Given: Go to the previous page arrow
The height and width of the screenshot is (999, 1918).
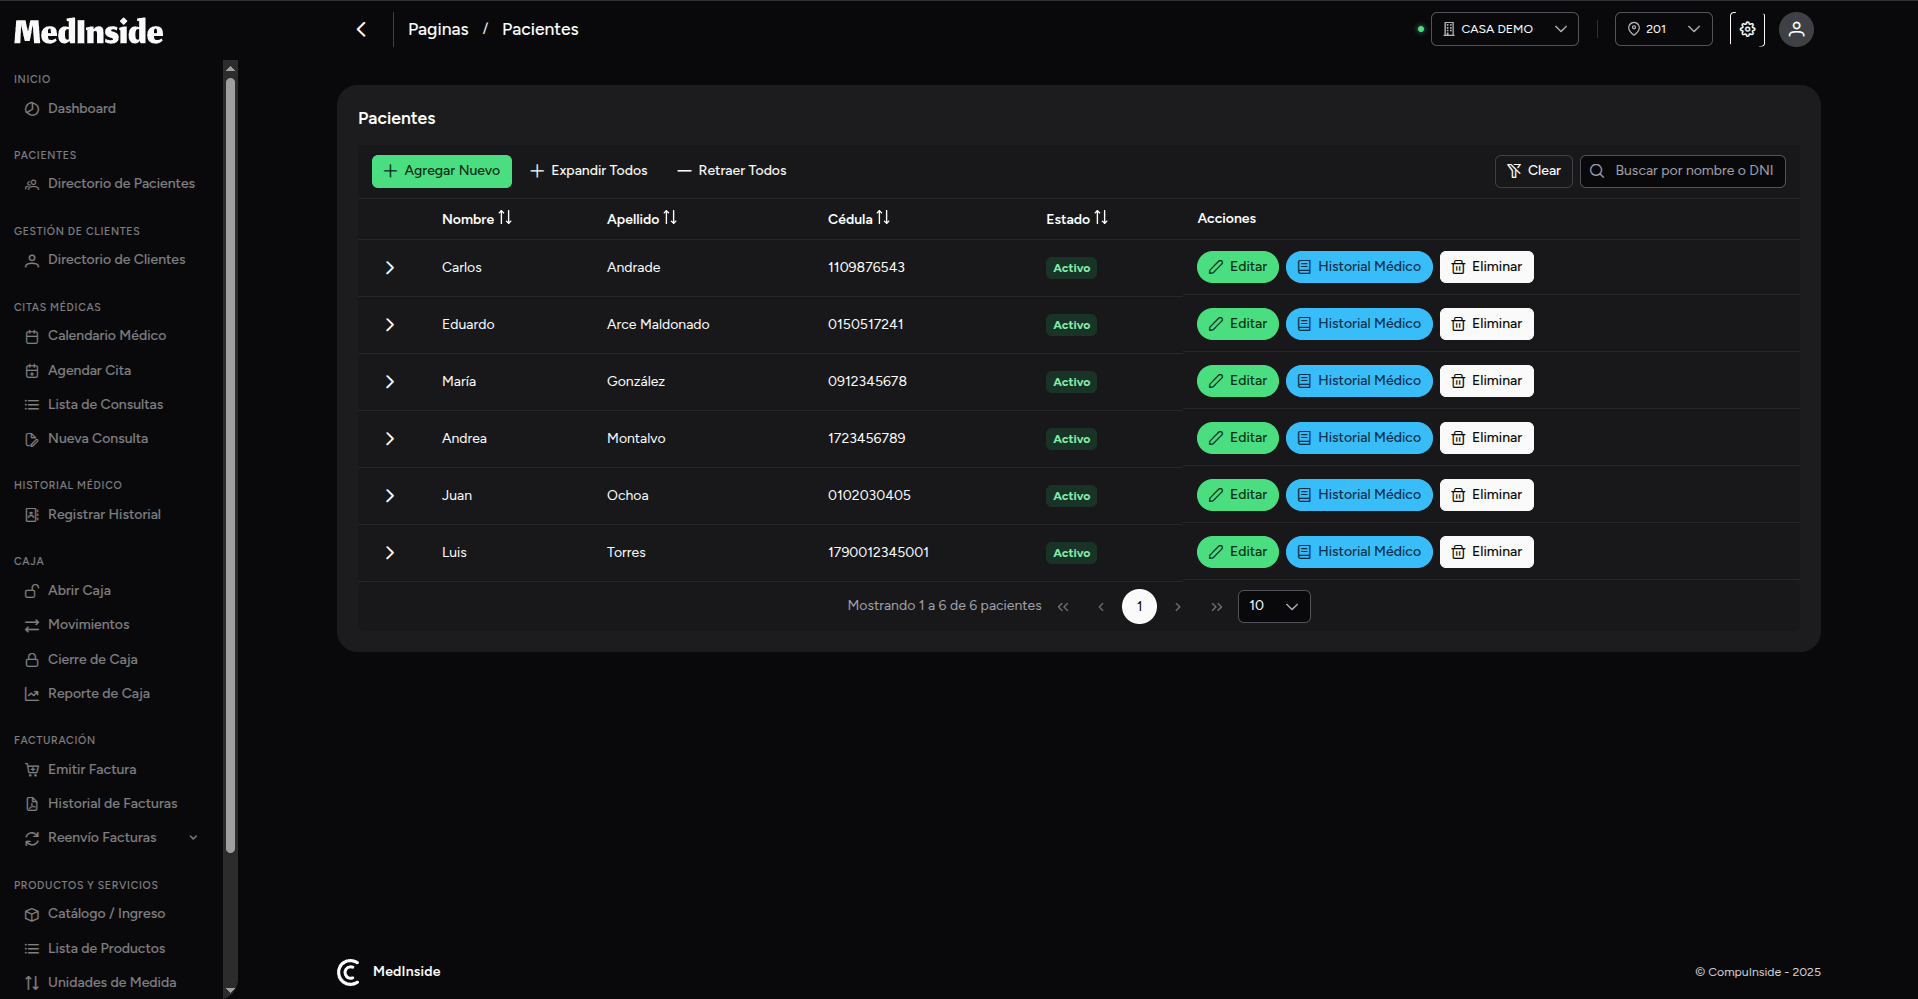Looking at the screenshot, I should [1101, 607].
